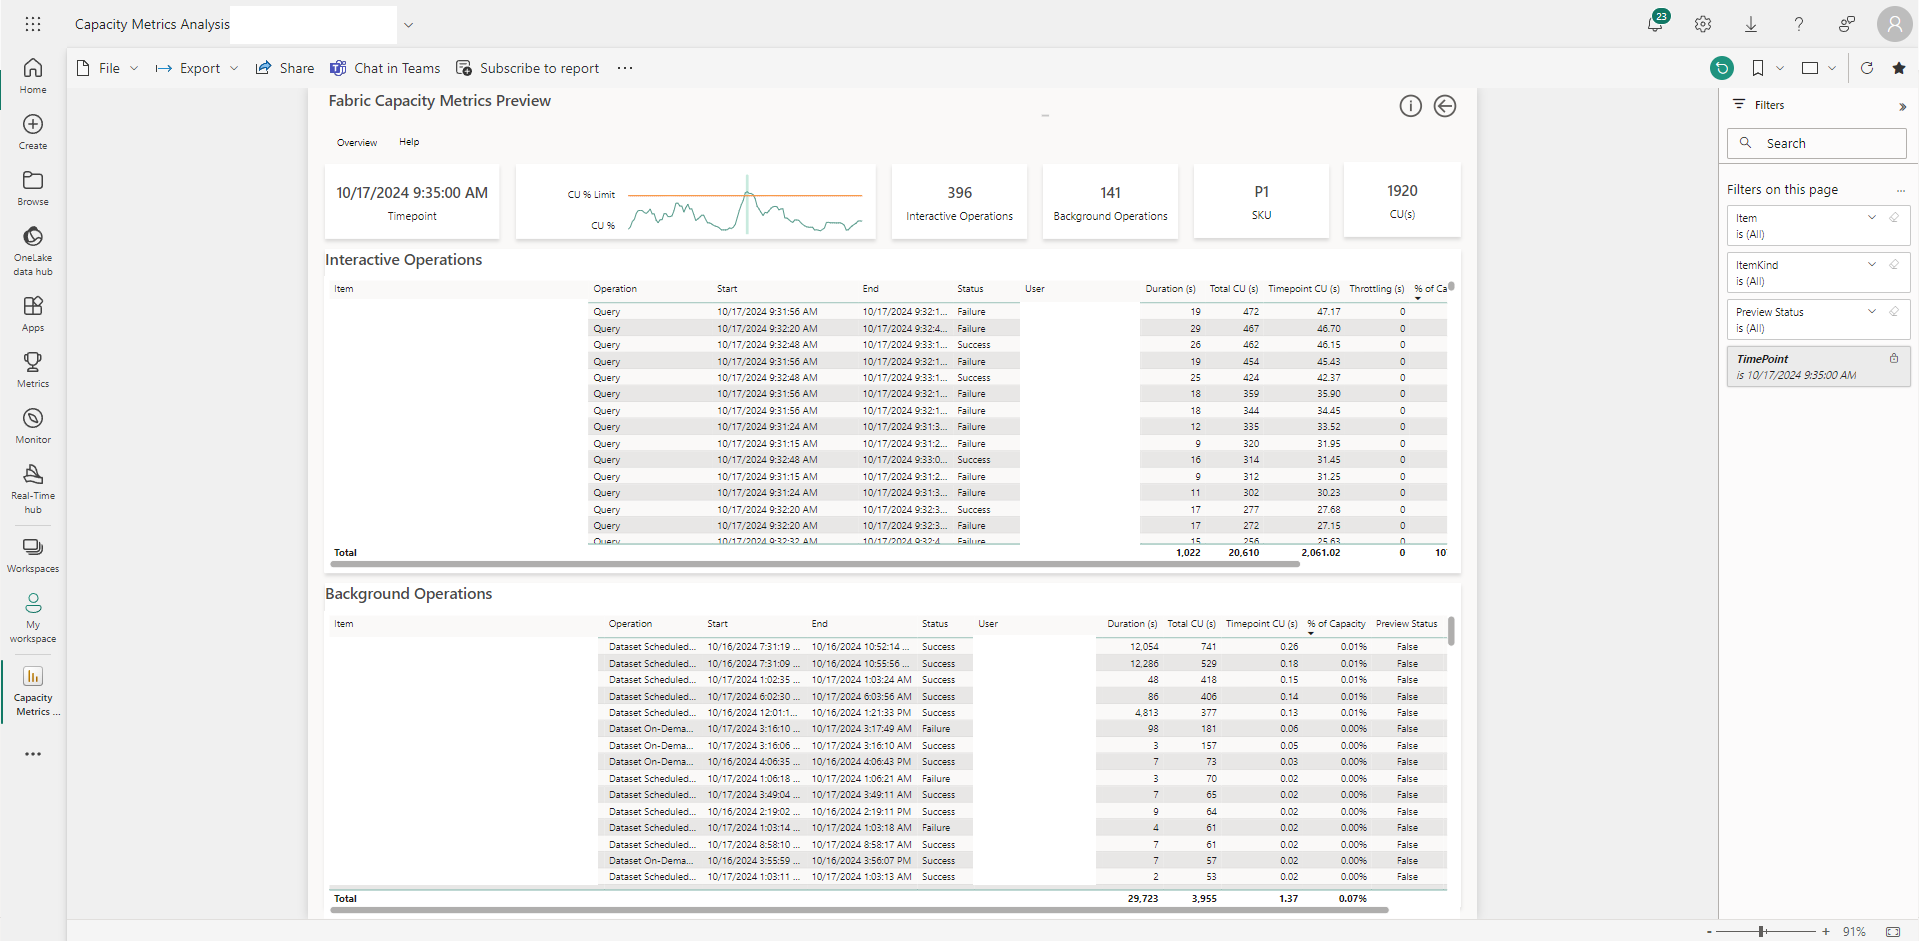This screenshot has height=941, width=1919.
Task: Open the Help tab
Action: pos(409,142)
